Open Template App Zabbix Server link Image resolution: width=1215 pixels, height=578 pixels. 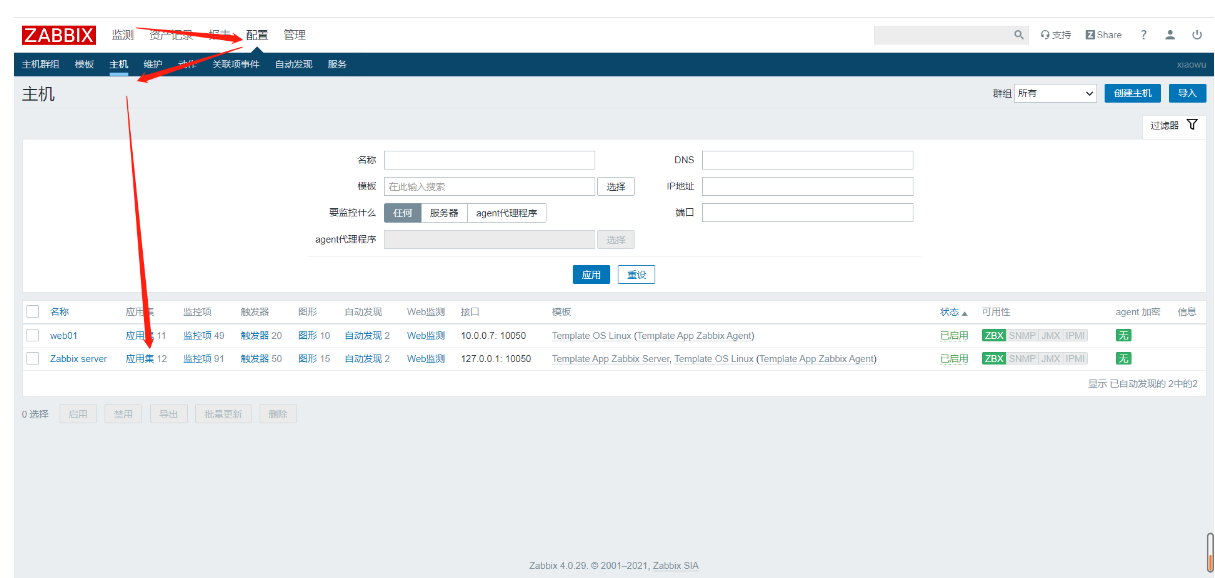point(610,358)
